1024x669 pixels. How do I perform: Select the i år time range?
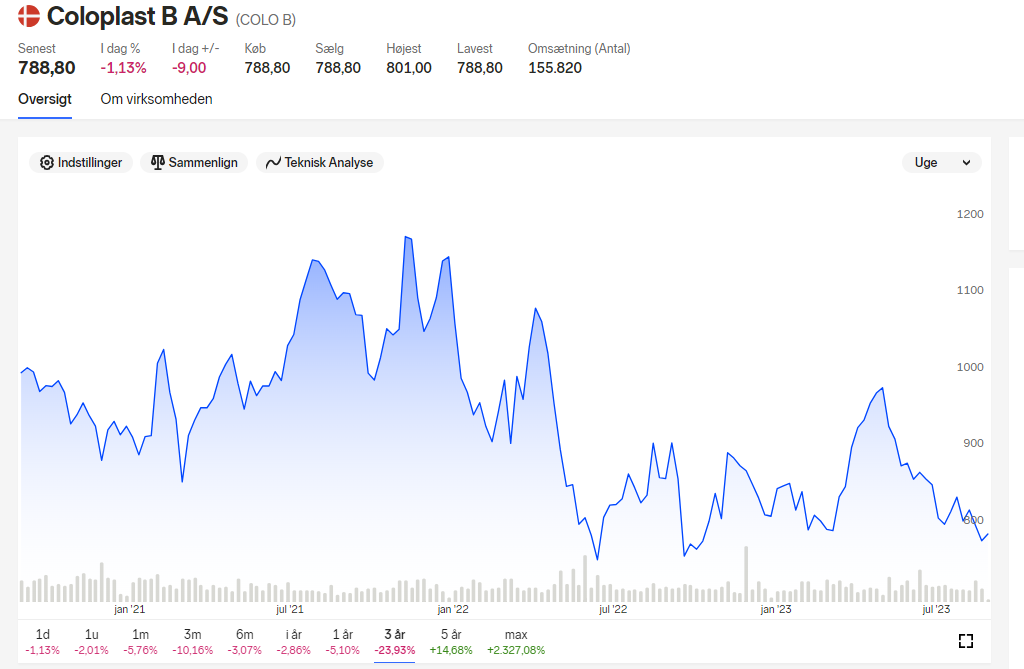294,642
